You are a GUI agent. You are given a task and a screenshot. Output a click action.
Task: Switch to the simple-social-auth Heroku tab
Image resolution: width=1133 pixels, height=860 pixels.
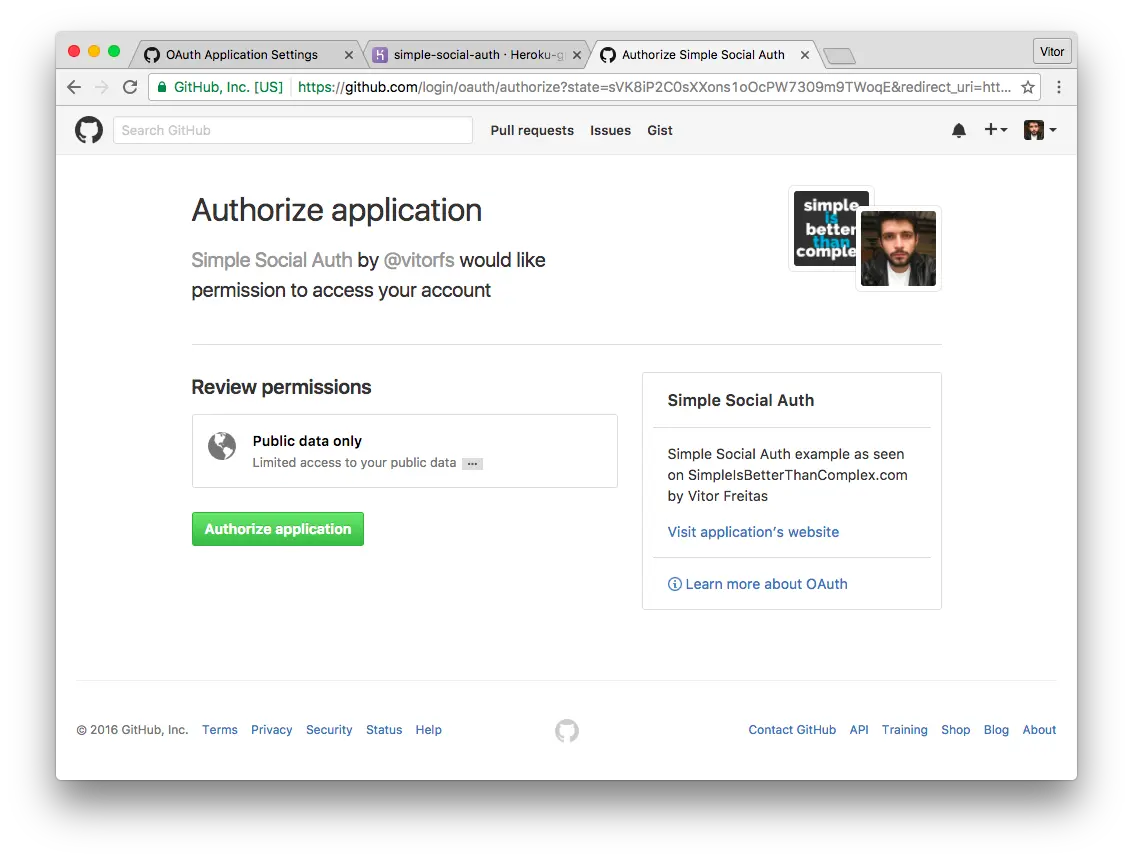[x=470, y=54]
